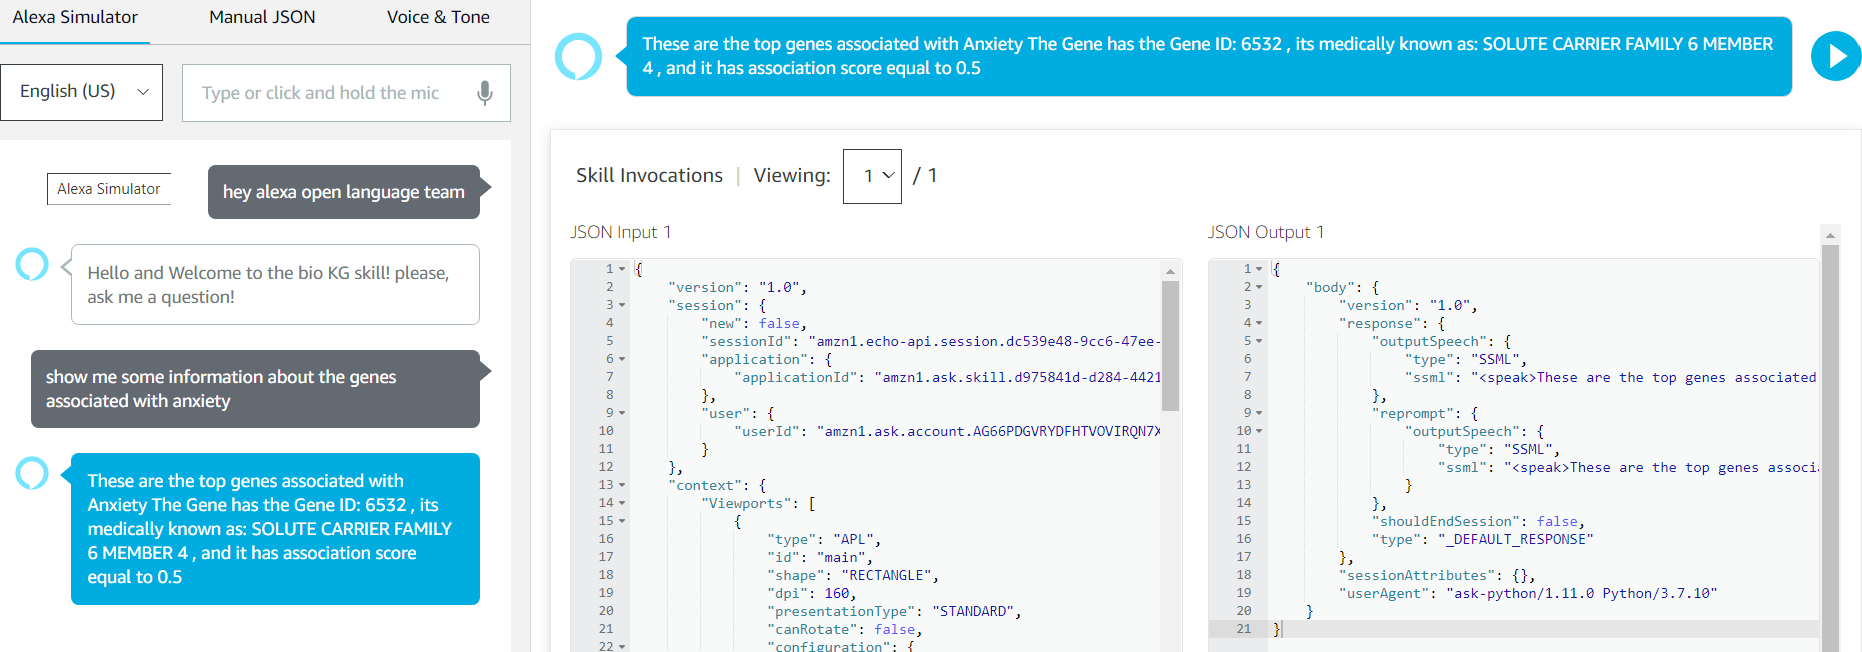This screenshot has width=1862, height=652.
Task: Click the "shouldEndSession": false line in JSON Output
Action: (1478, 521)
